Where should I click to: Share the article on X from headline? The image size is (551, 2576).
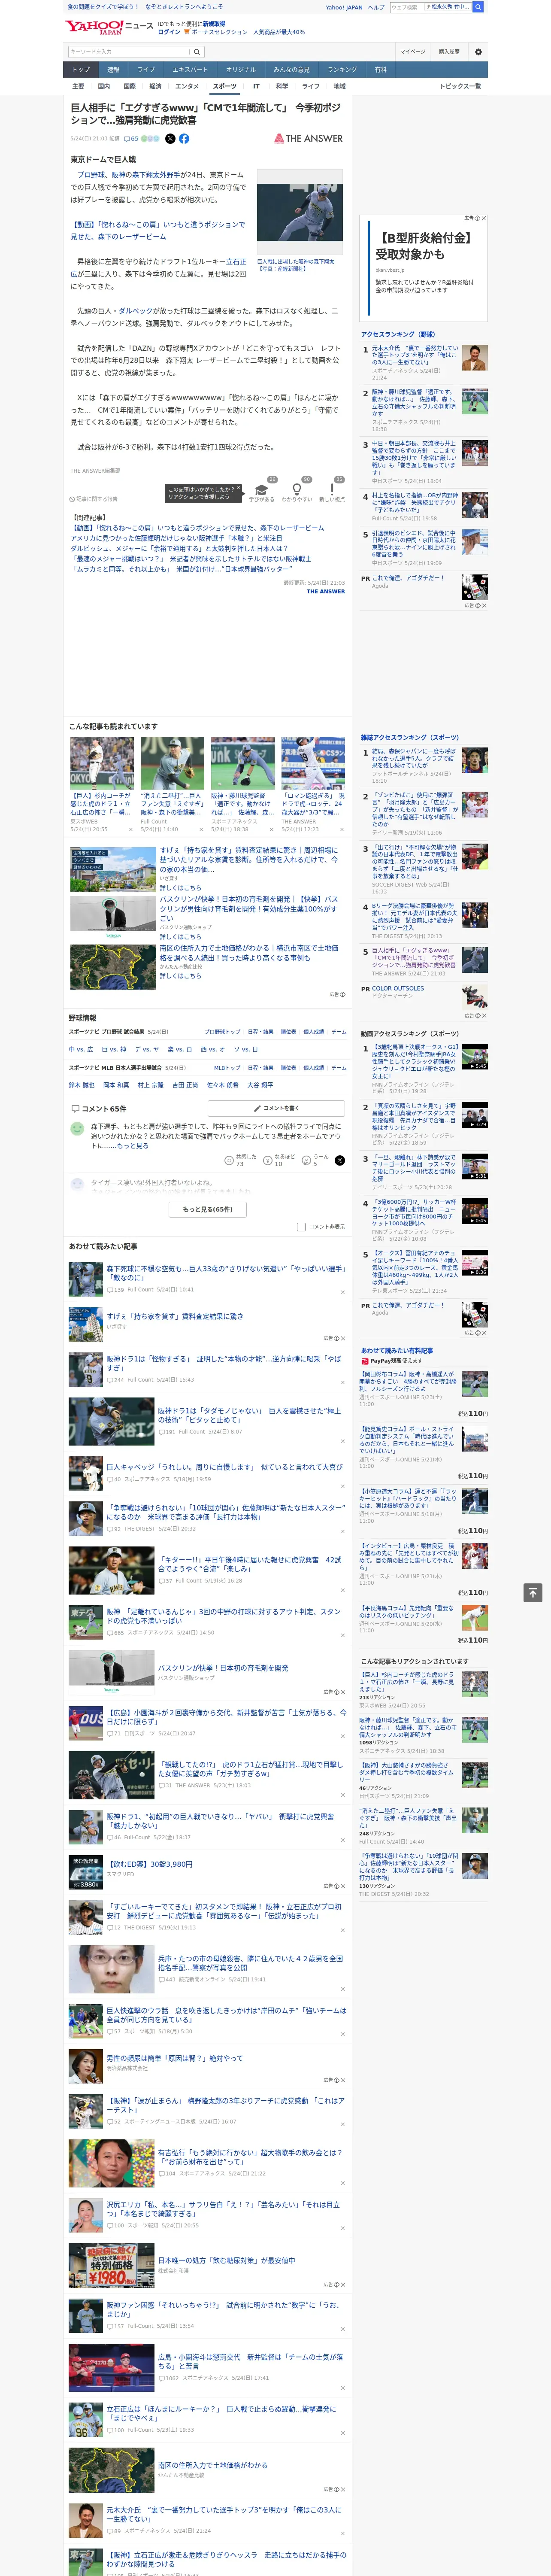click(170, 139)
